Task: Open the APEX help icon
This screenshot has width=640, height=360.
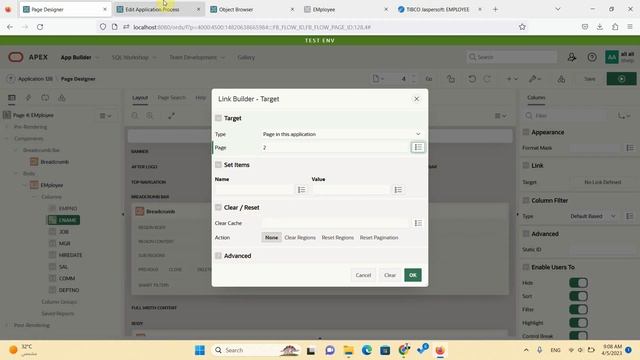Action: click(x=592, y=57)
